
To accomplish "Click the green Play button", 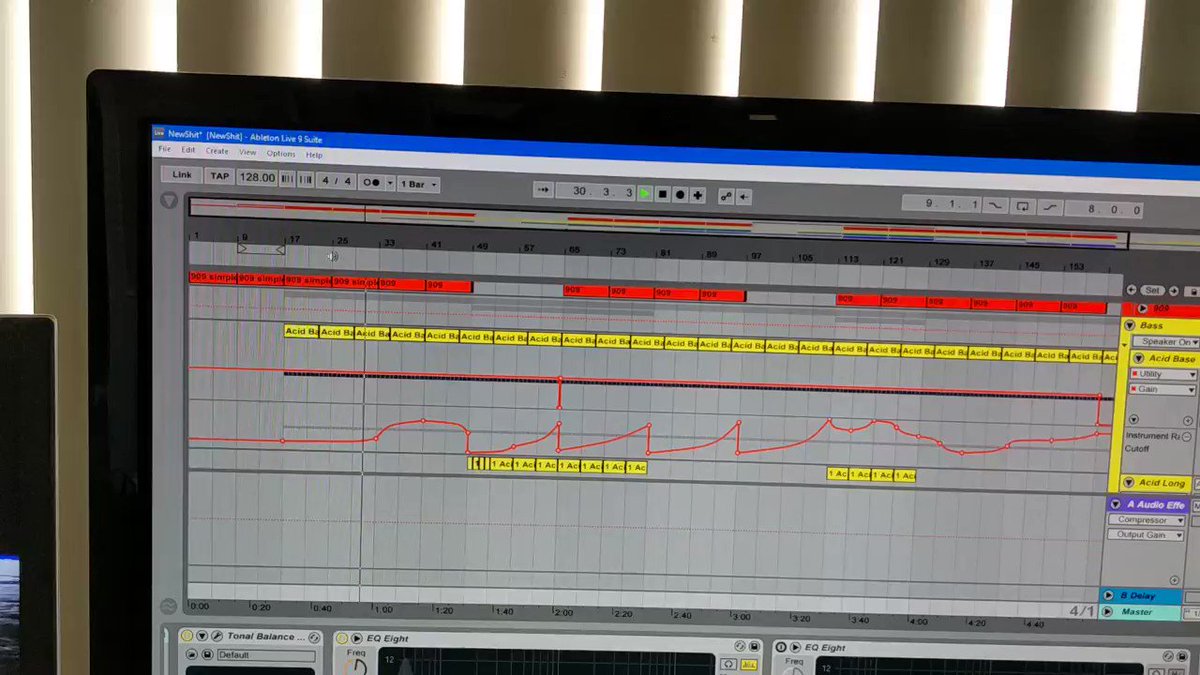I will 645,193.
